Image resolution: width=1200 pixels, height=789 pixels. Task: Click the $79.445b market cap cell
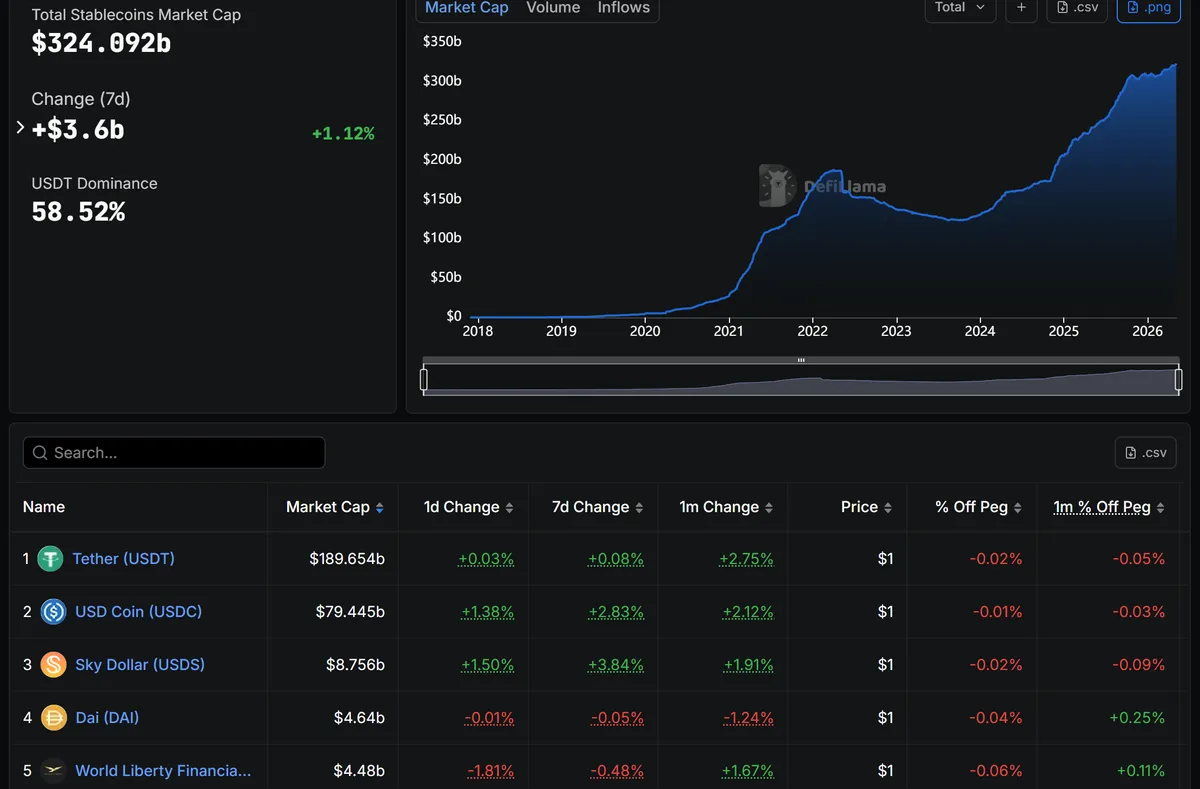[350, 612]
